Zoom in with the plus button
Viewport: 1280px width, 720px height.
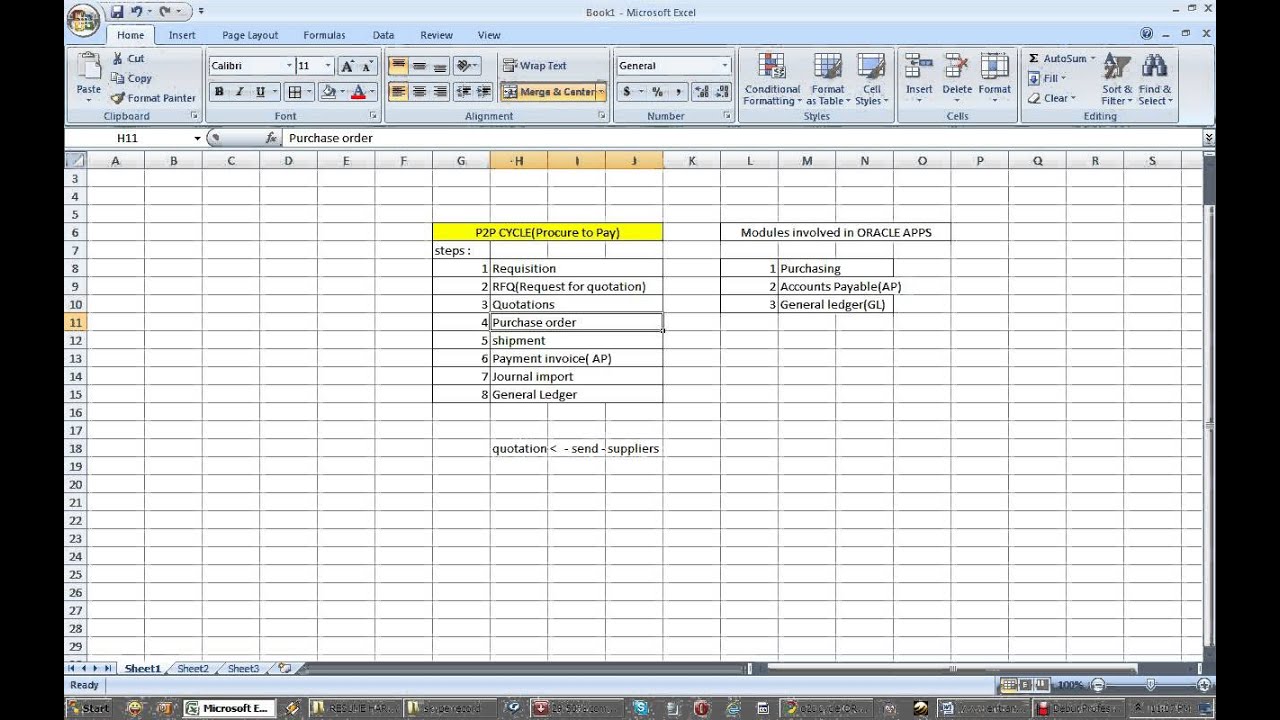click(x=1204, y=685)
